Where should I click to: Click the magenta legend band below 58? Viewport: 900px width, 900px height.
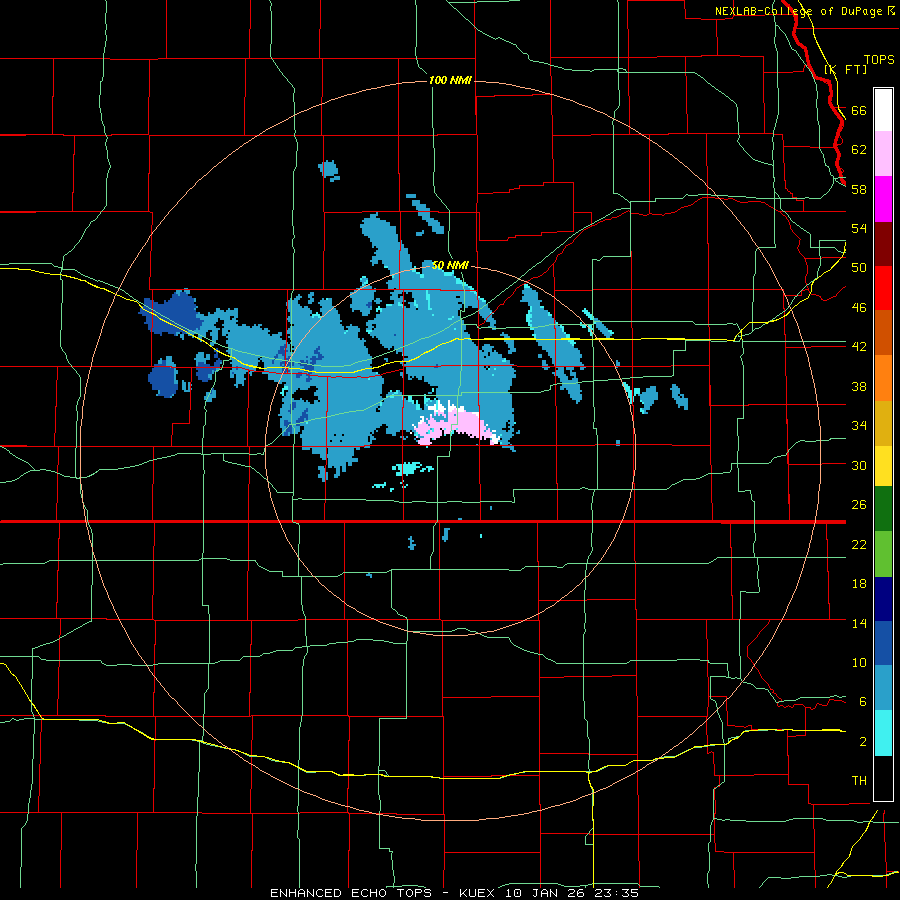coord(883,199)
